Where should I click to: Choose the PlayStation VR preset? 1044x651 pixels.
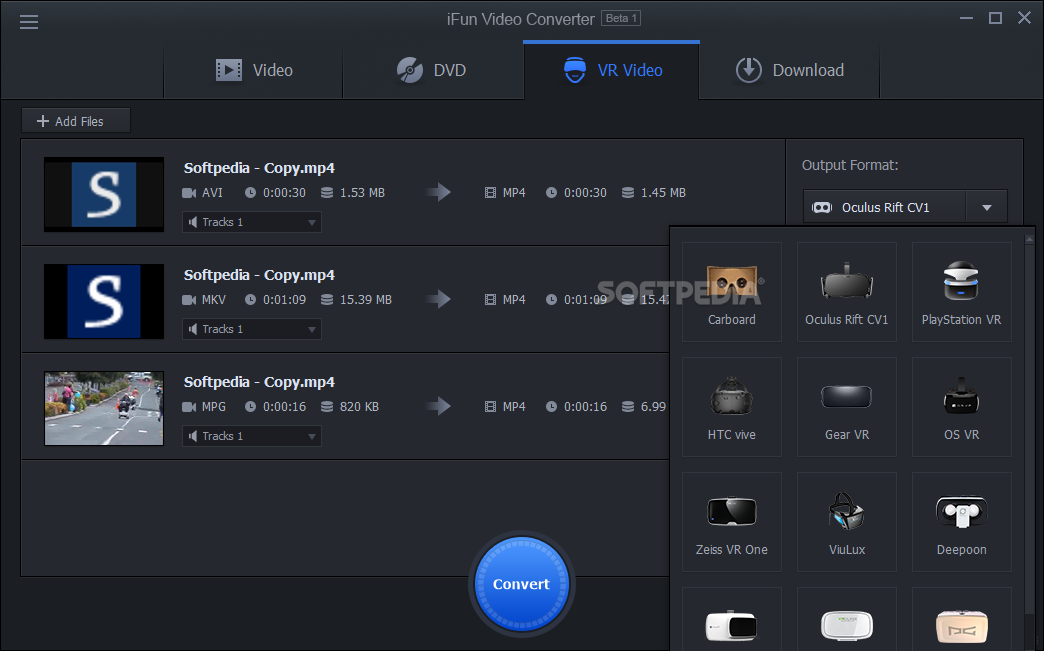(x=961, y=292)
